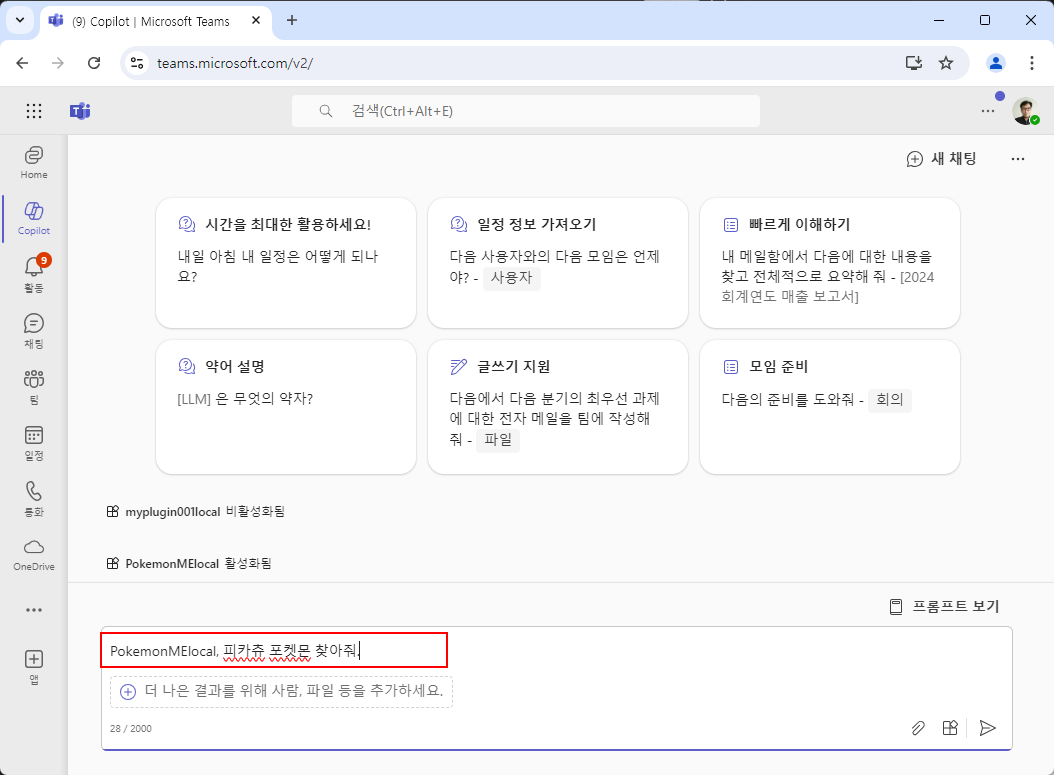Click the 28 / 2000 character counter
This screenshot has width=1054, height=775.
click(x=131, y=729)
